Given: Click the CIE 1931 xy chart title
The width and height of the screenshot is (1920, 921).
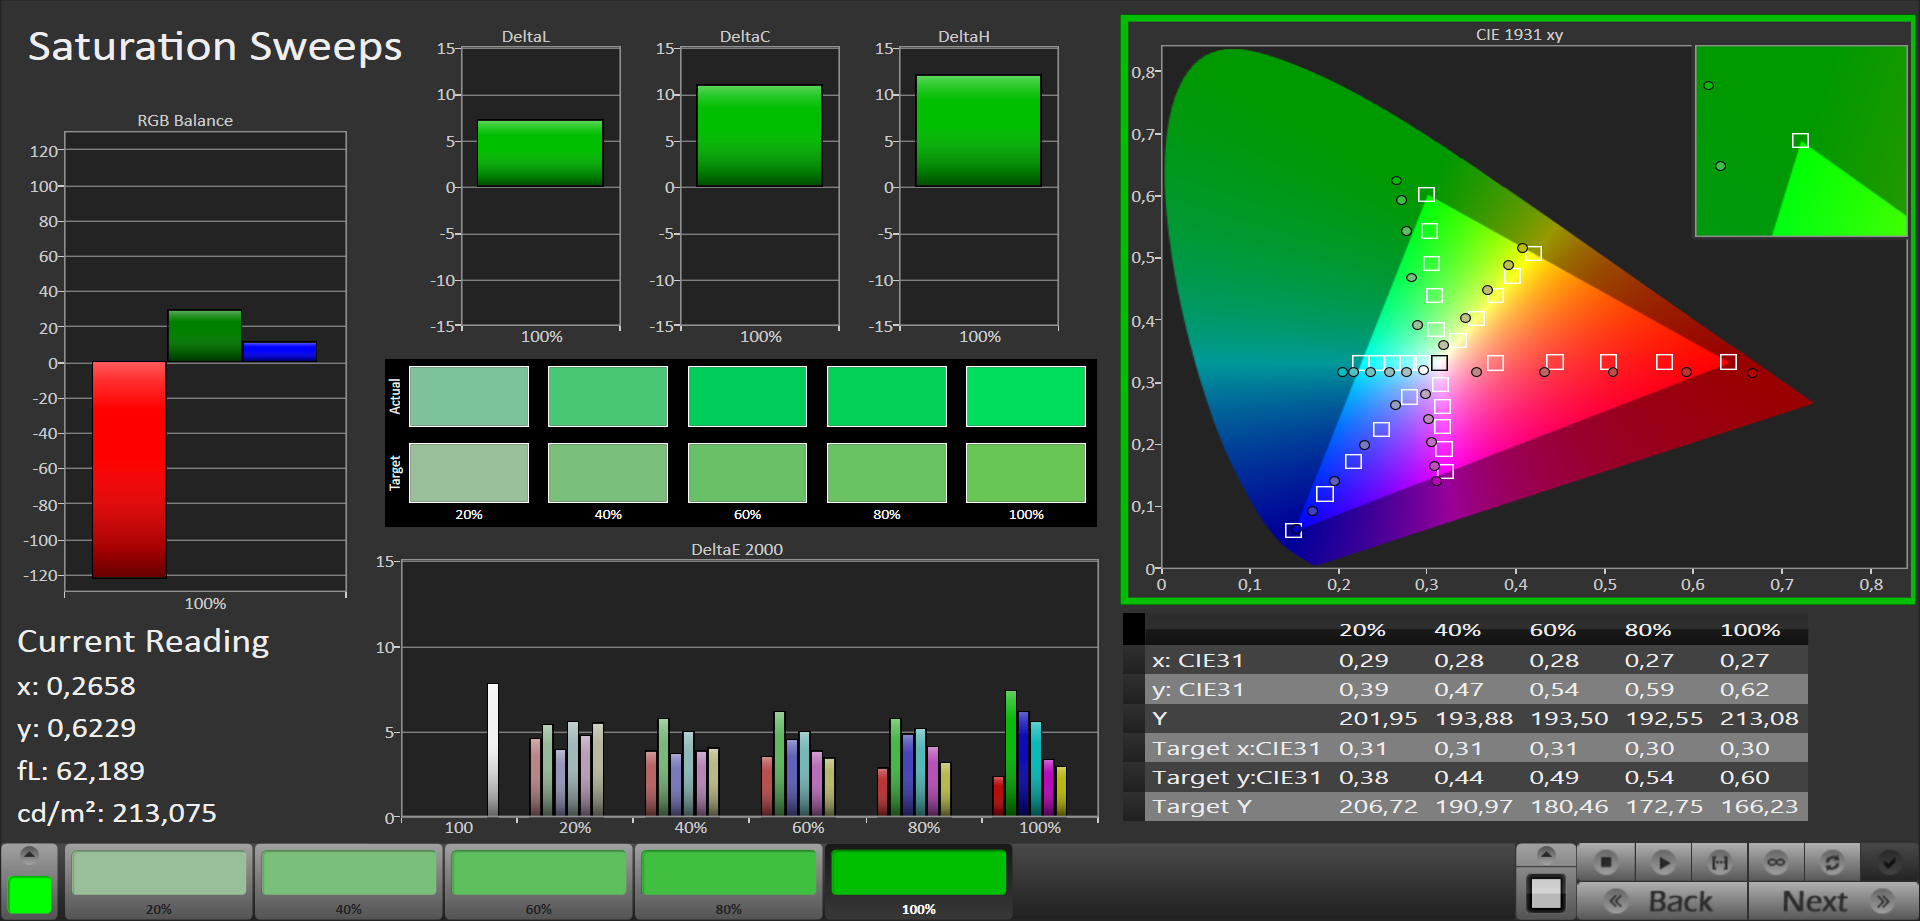Looking at the screenshot, I should [x=1519, y=35].
